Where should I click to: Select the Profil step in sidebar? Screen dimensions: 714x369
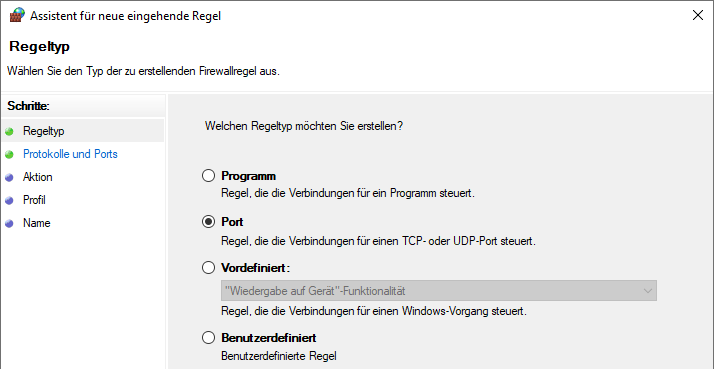coord(34,200)
